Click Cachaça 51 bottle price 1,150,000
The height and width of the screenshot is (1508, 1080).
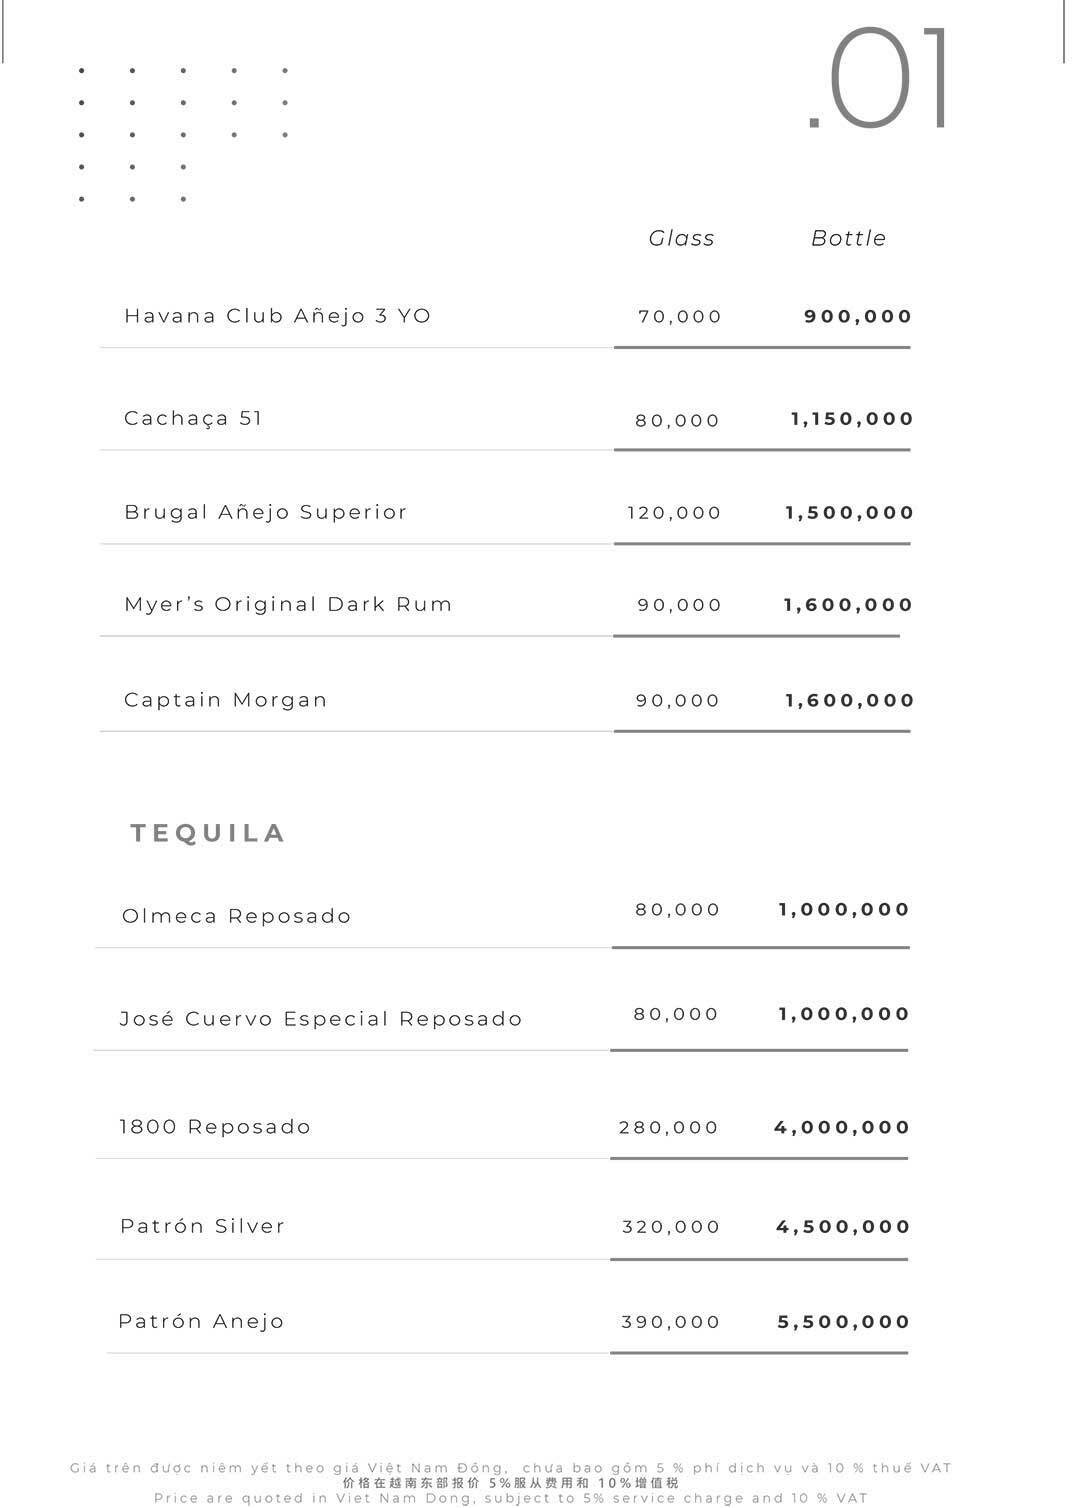852,419
